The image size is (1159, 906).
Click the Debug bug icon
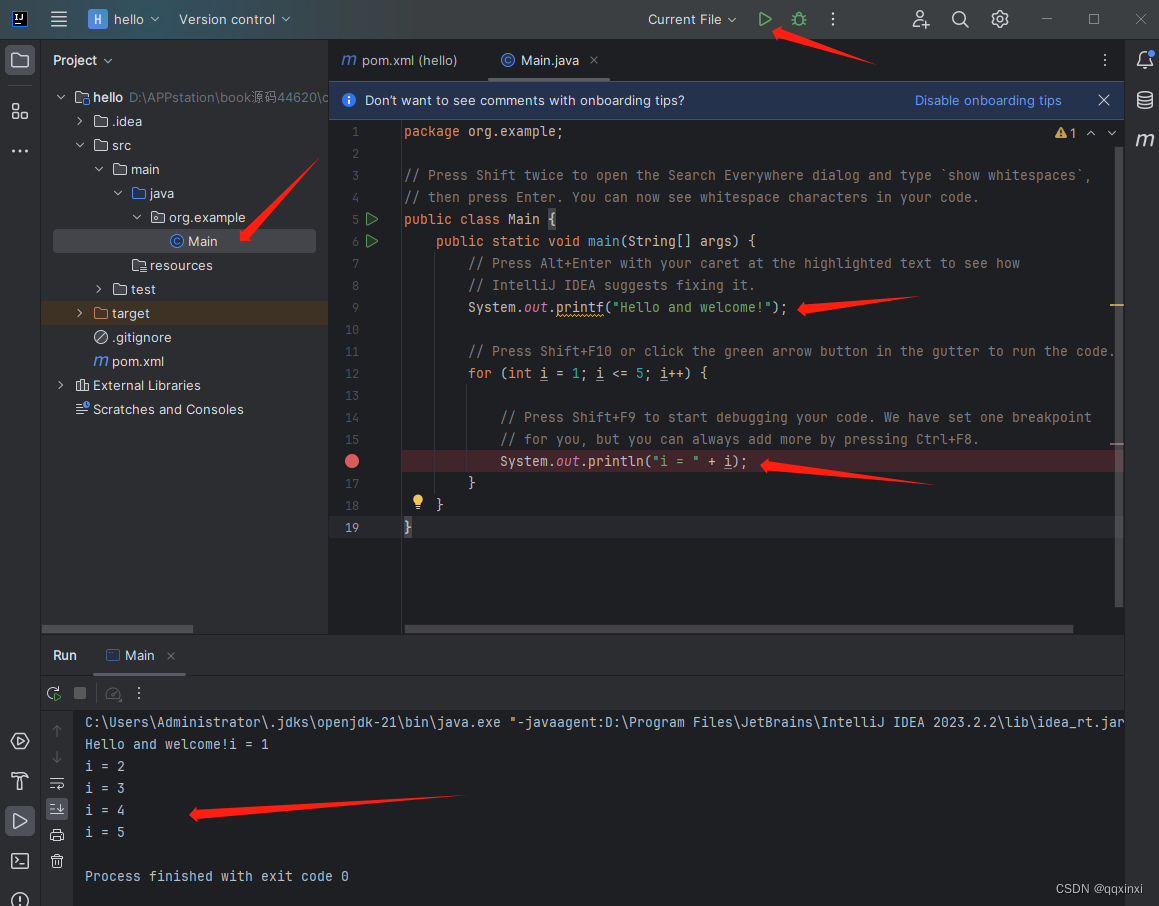[798, 19]
